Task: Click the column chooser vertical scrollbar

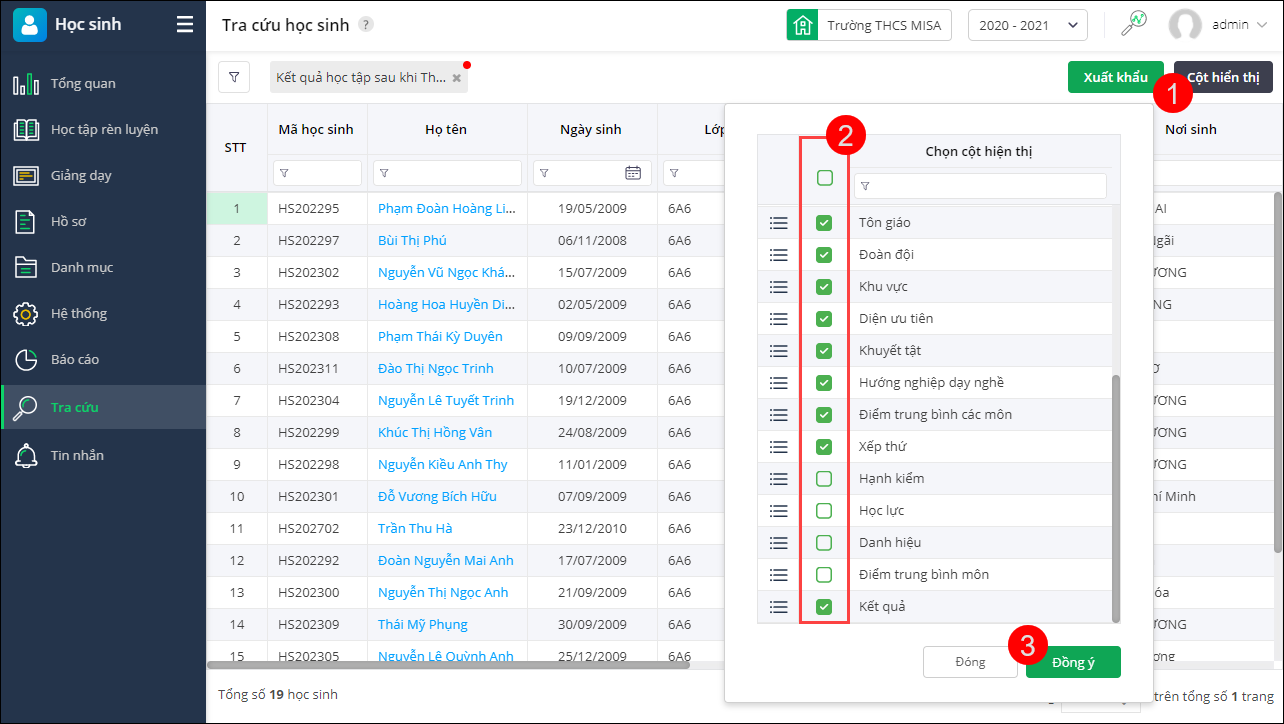Action: tap(1116, 498)
